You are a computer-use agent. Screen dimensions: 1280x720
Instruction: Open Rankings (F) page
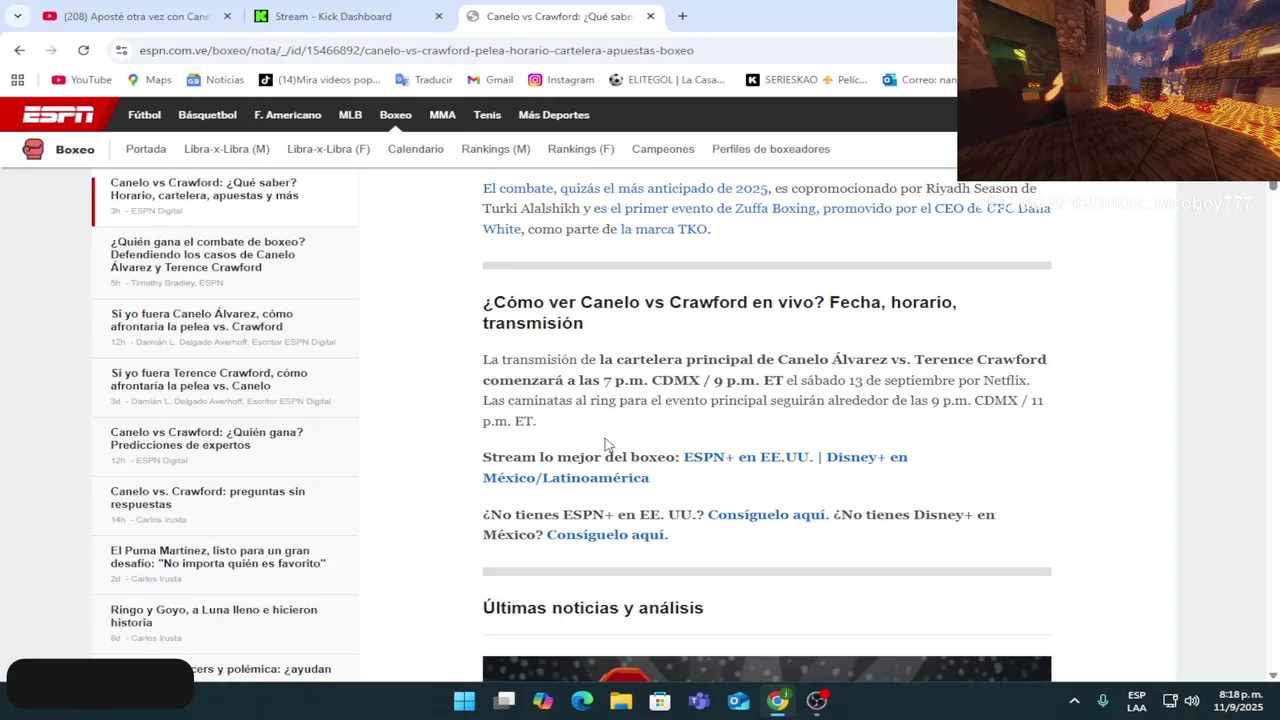click(581, 149)
